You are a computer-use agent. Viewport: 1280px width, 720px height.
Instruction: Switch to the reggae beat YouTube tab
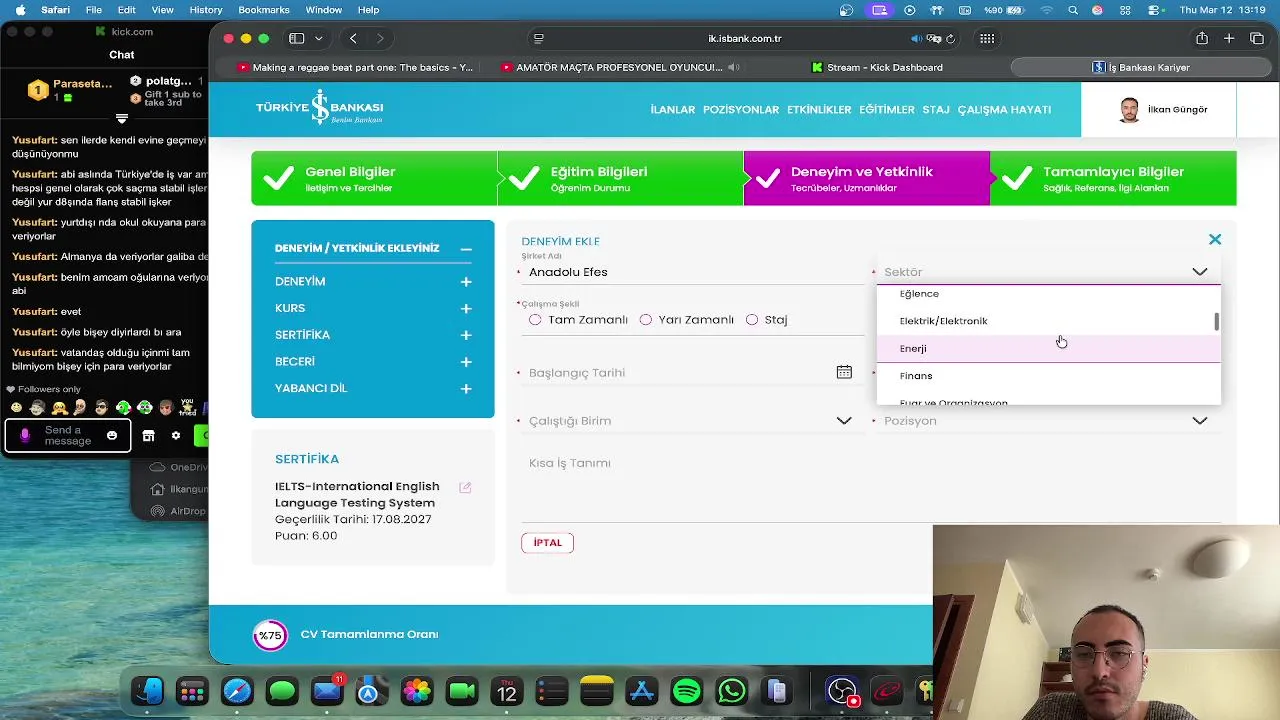coord(354,67)
